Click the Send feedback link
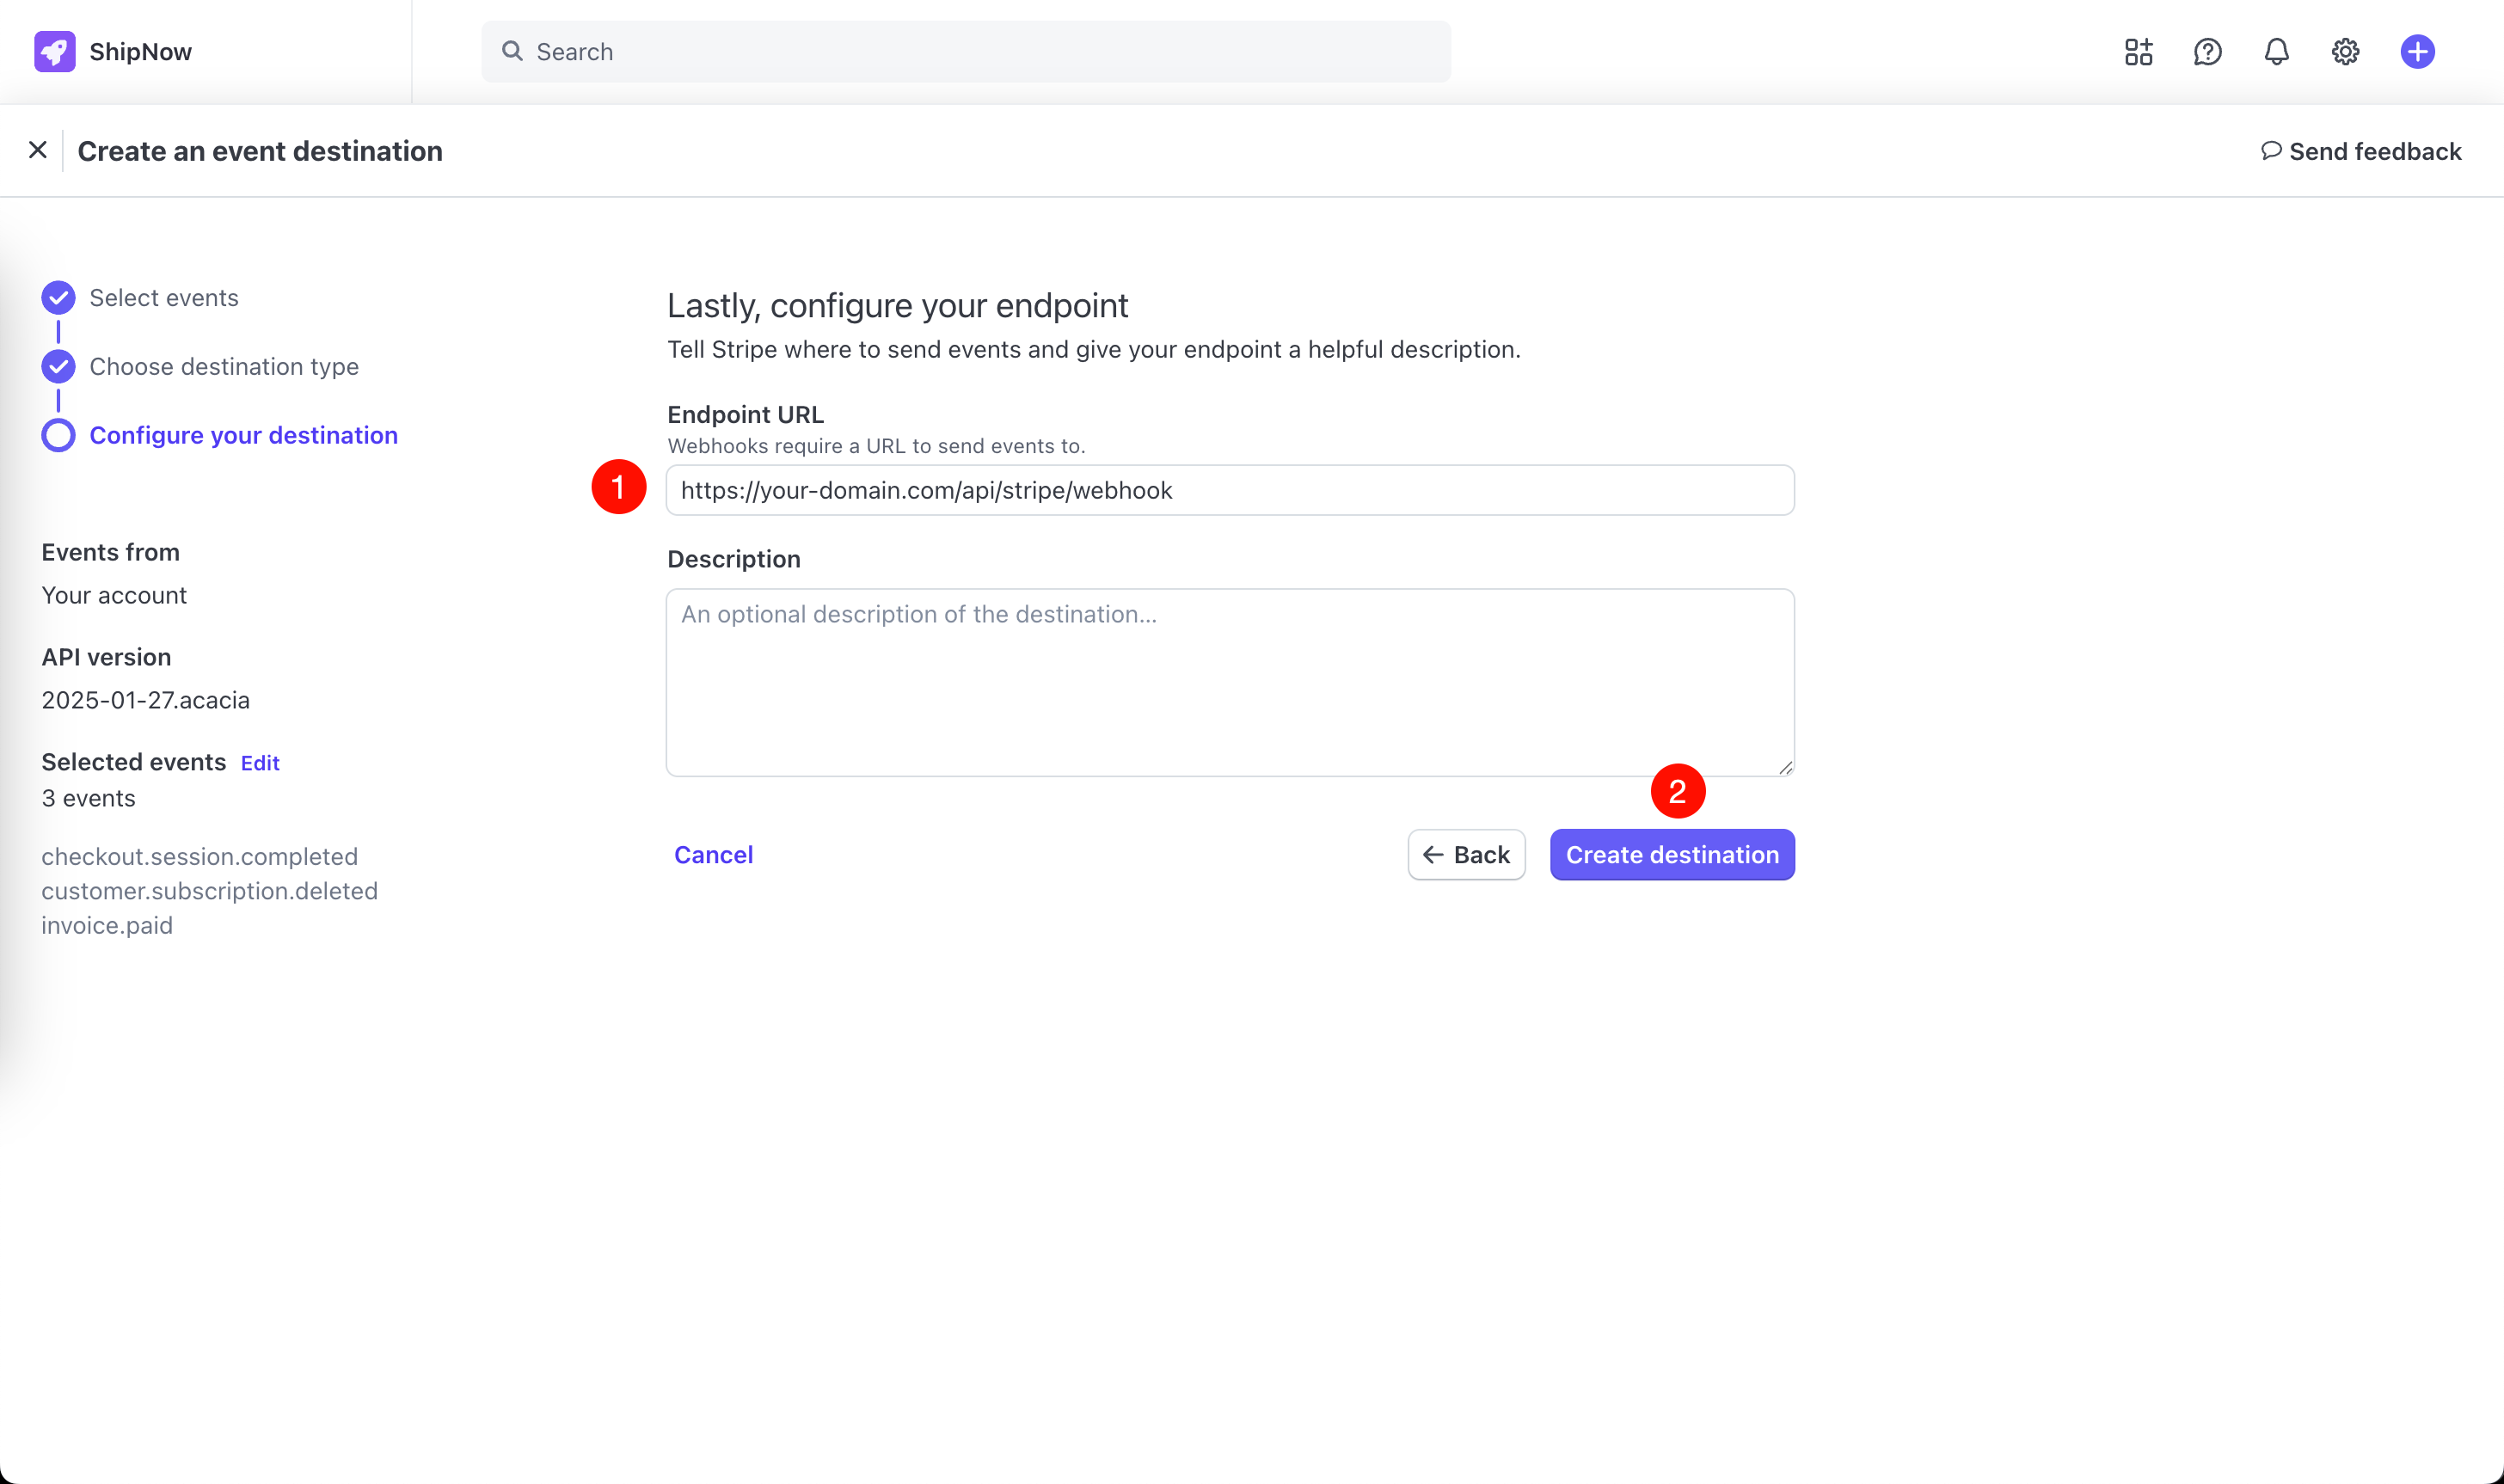Image resolution: width=2504 pixels, height=1484 pixels. pyautogui.click(x=2361, y=151)
